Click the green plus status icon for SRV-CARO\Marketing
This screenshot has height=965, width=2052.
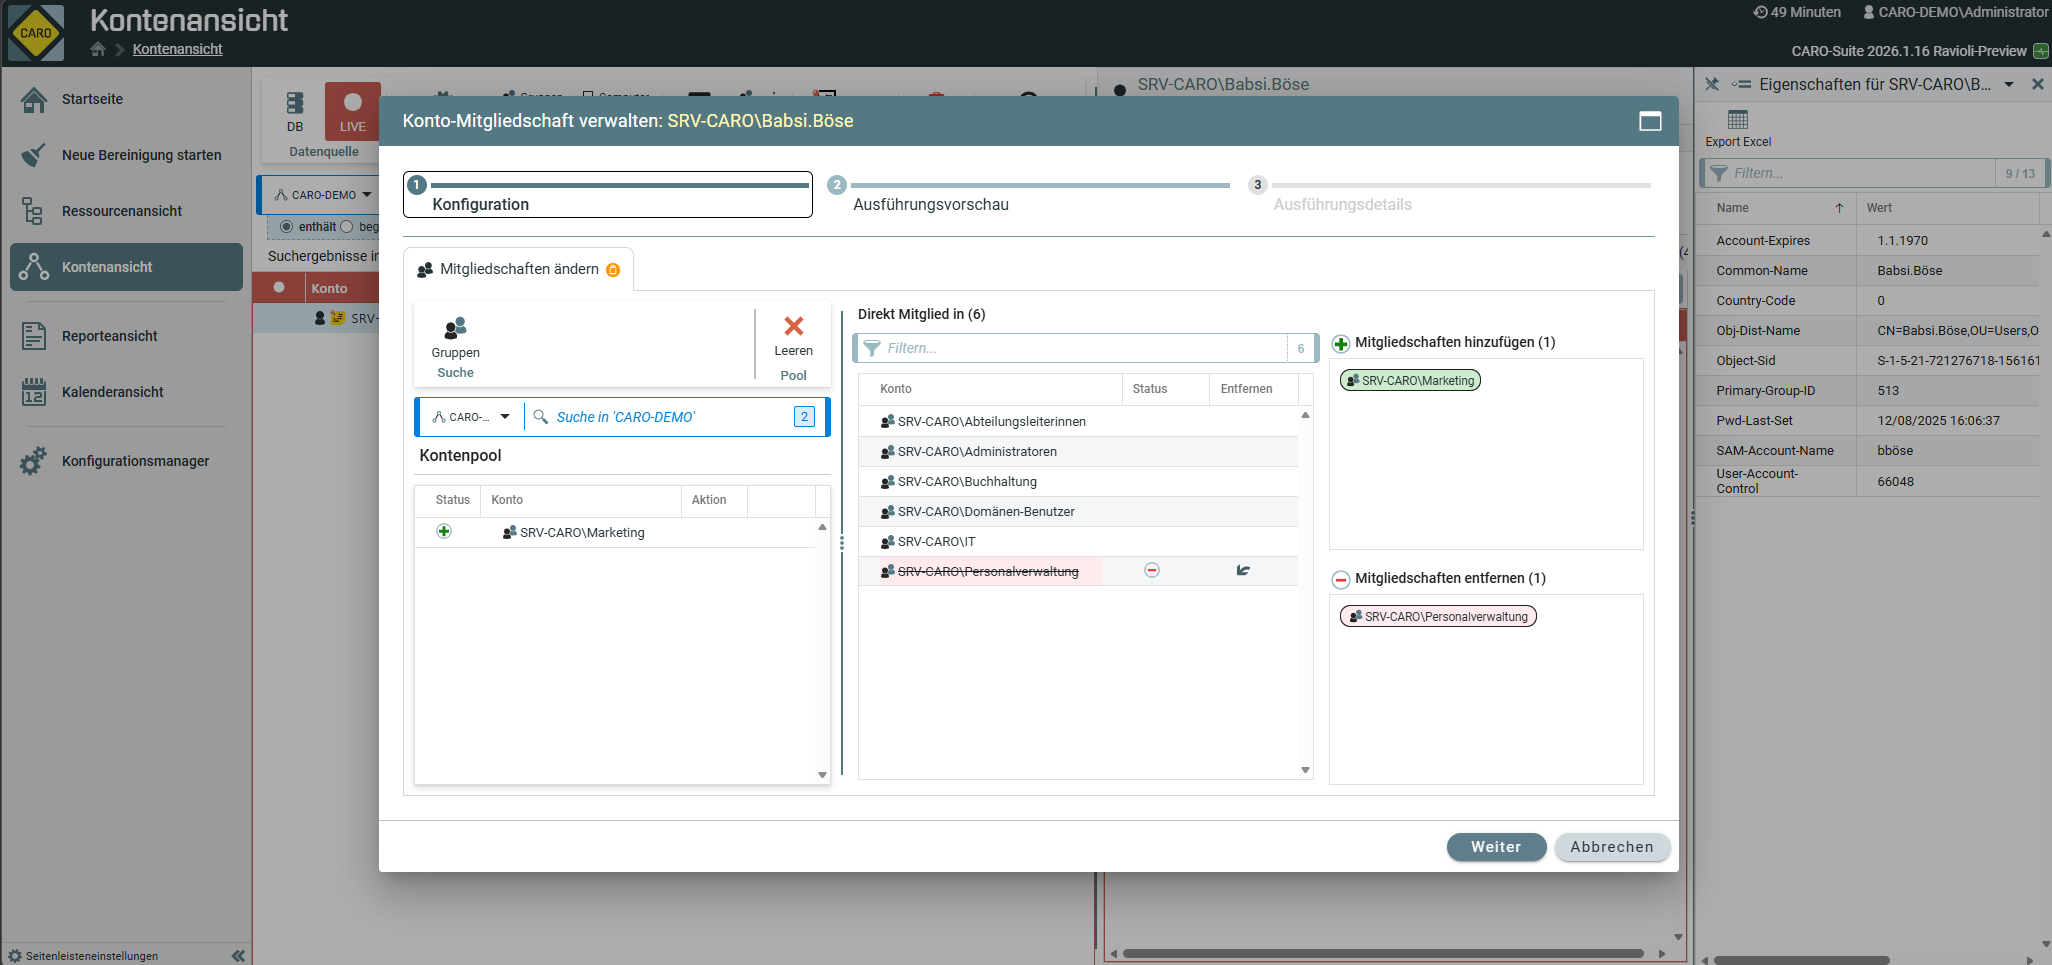coord(444,531)
